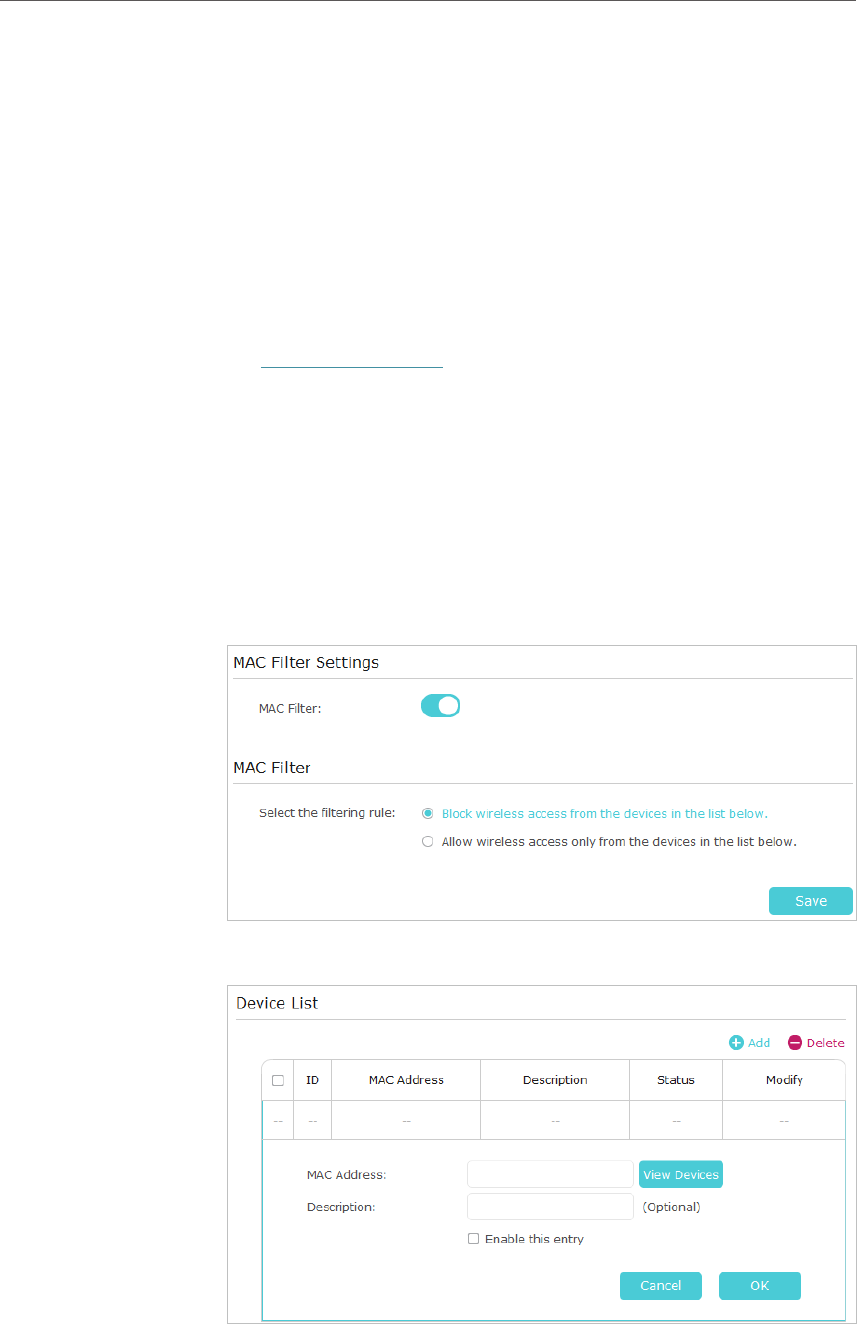Click the MAC Address column header

406,1080
